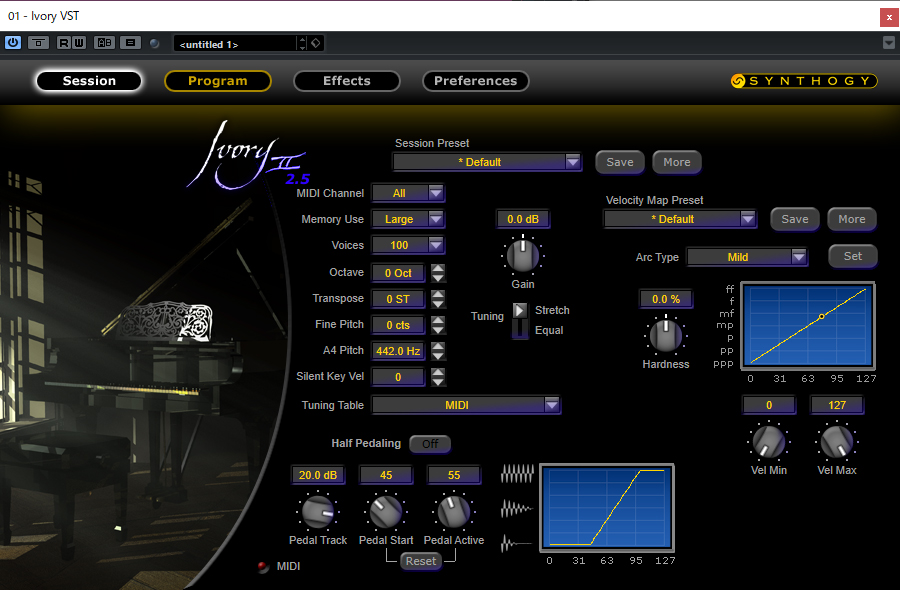Close the Ivory VST window
Screen dimensions: 900x590
889,18
